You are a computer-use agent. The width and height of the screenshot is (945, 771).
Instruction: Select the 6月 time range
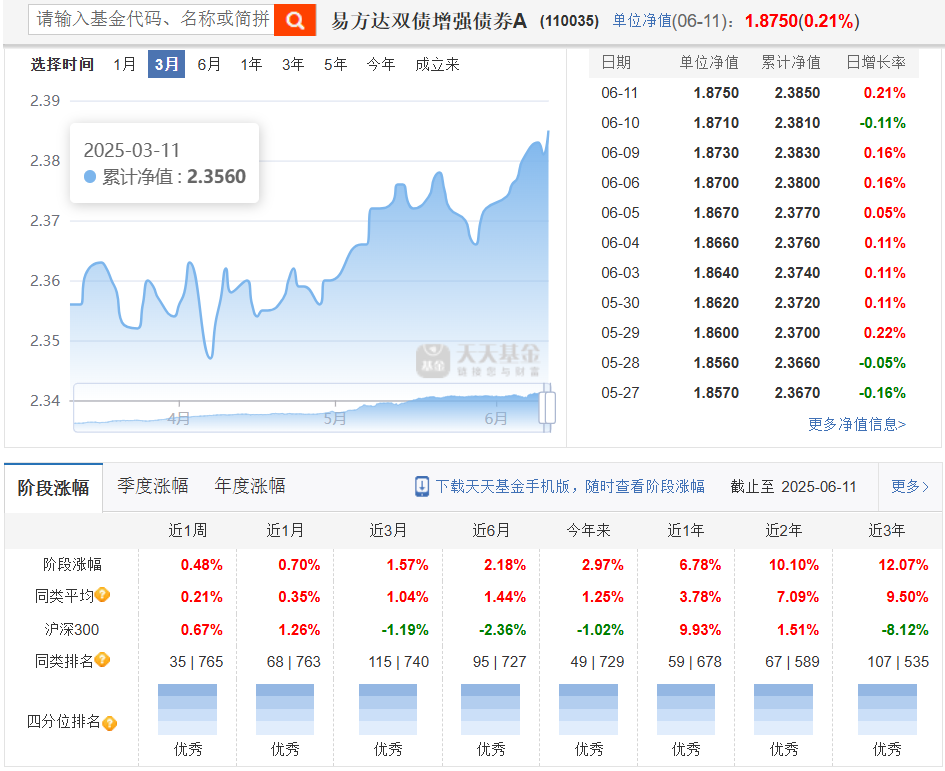209,64
